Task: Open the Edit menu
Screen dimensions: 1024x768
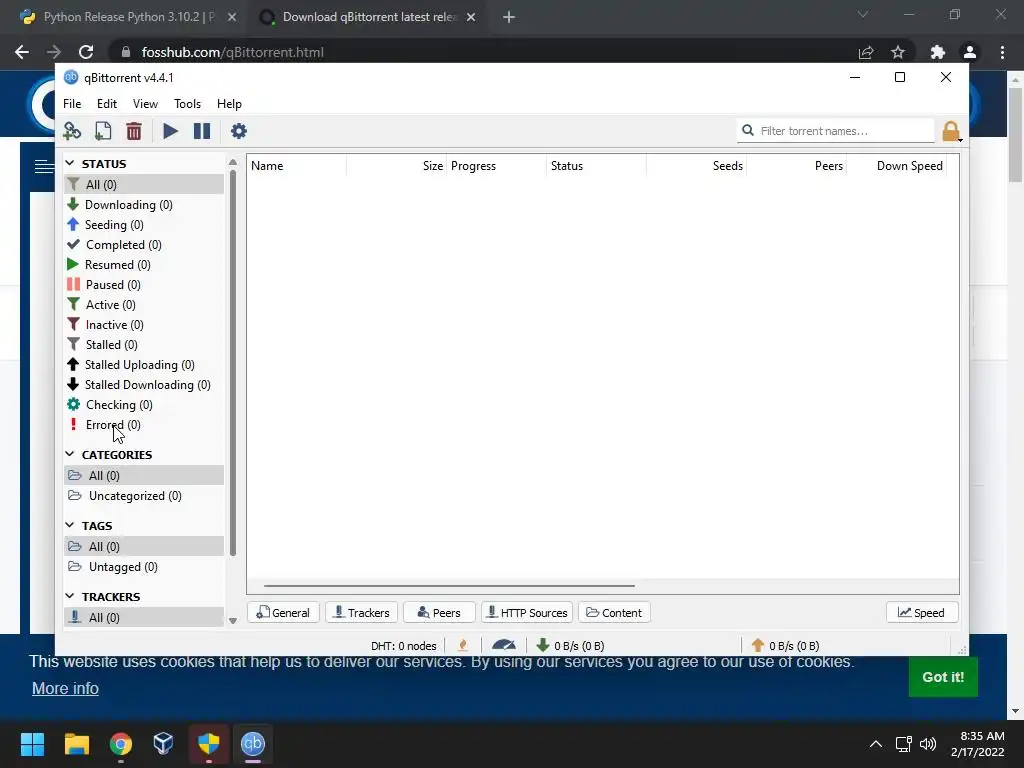Action: pos(106,104)
